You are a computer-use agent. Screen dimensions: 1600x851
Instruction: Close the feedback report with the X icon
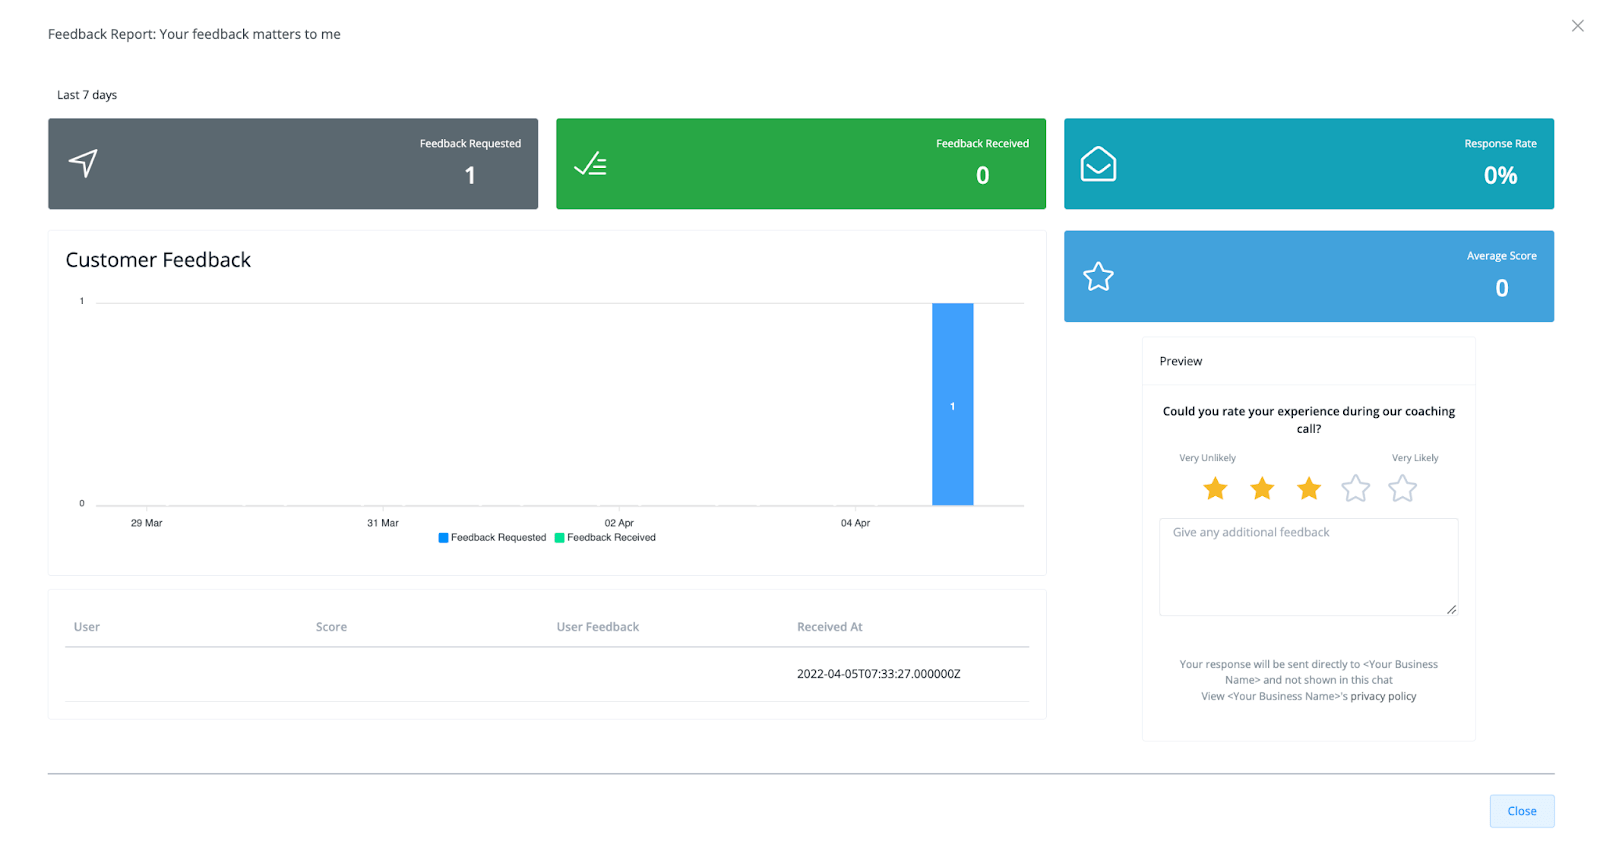click(x=1577, y=26)
